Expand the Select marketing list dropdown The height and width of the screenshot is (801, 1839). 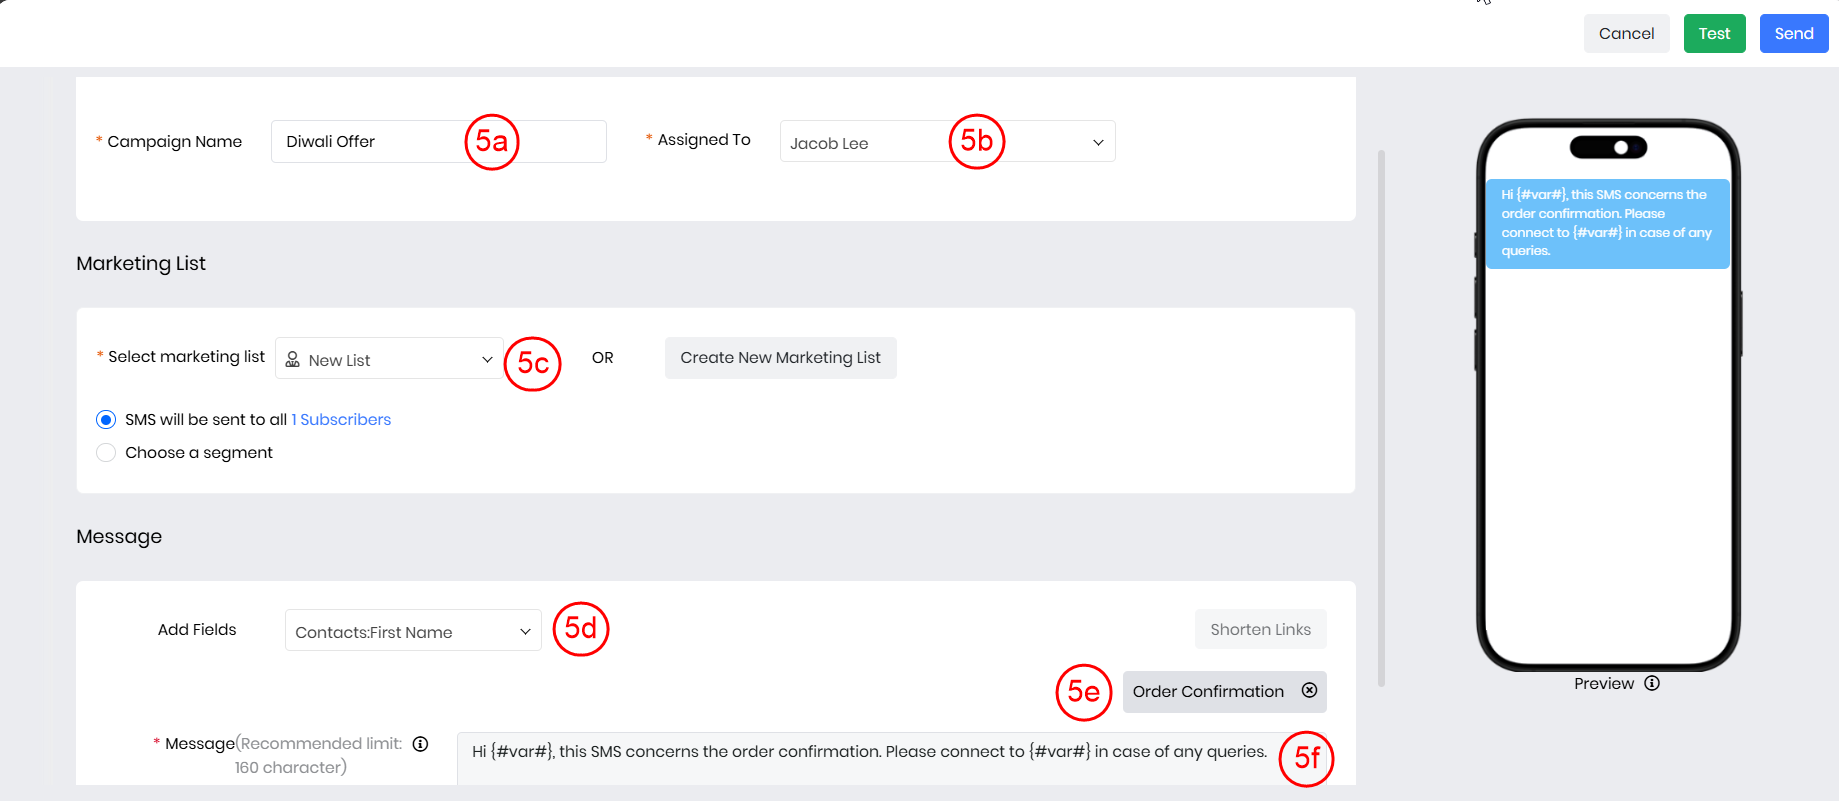point(388,359)
